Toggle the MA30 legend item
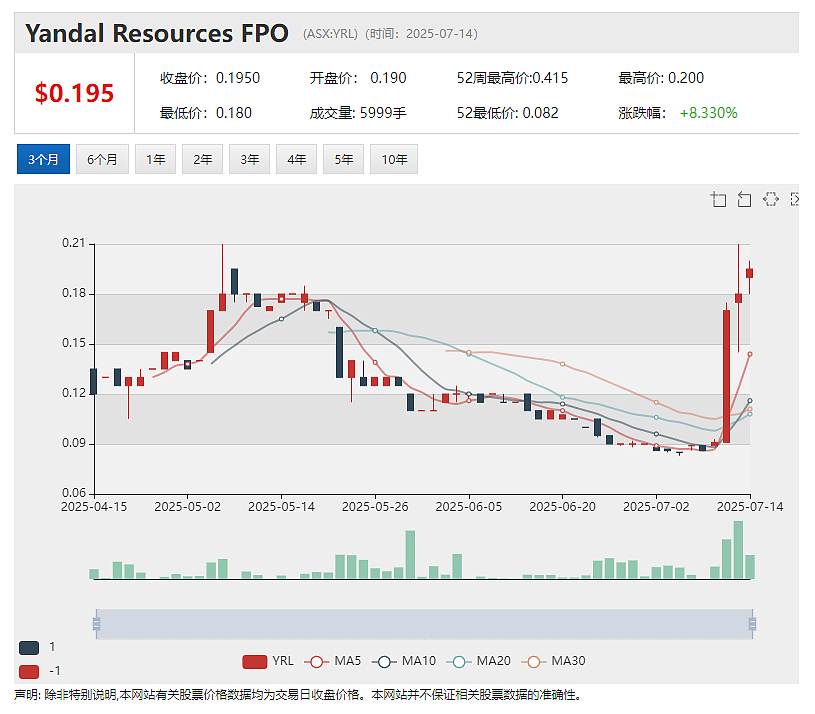The image size is (815, 714). click(x=553, y=661)
